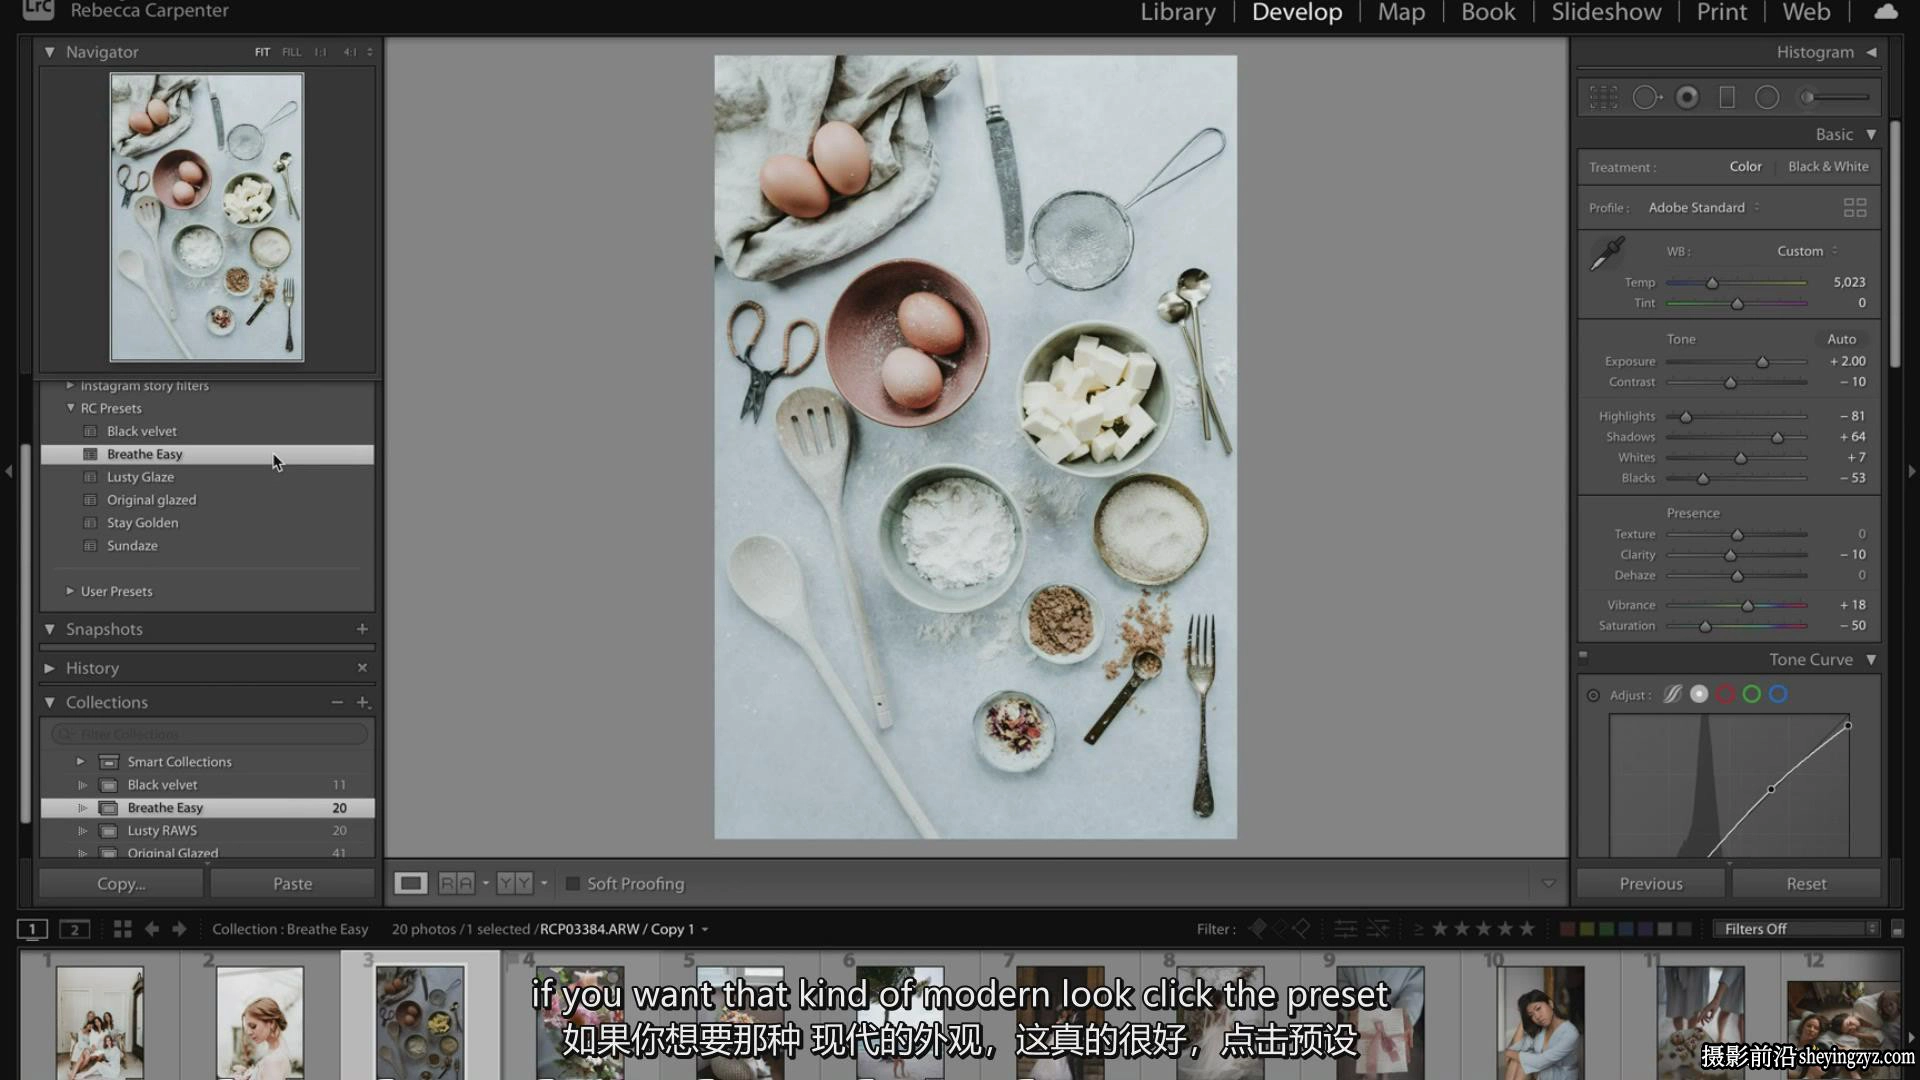Open the Web module
Image resolution: width=1920 pixels, height=1080 pixels.
click(1806, 12)
